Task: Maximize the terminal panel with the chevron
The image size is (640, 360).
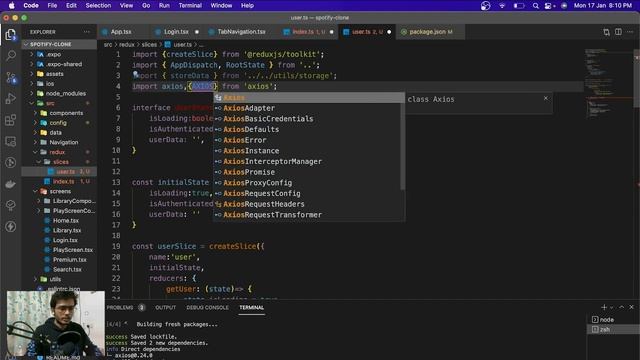Action: click(622, 307)
